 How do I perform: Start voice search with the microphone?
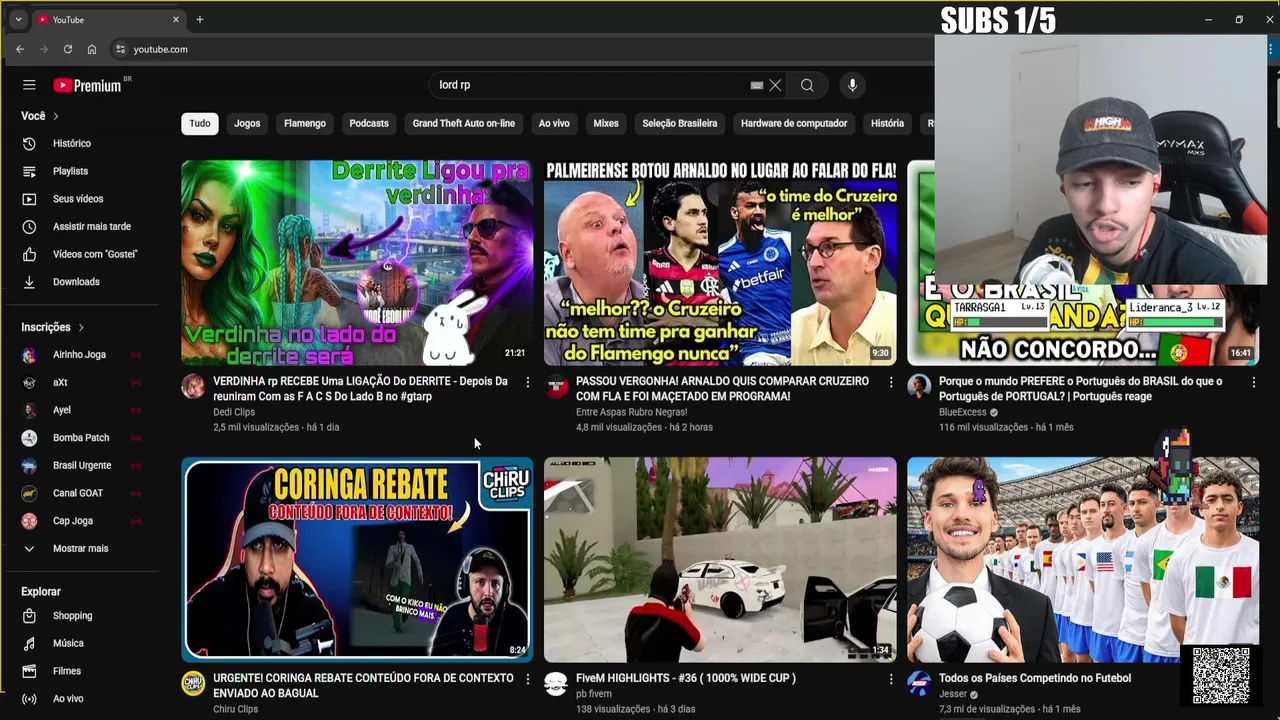(x=852, y=85)
